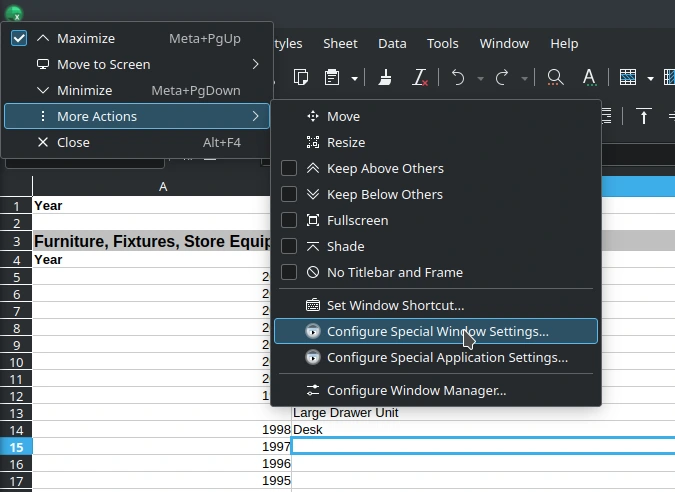Select row 15 header
This screenshot has width=675, height=492.
click(16, 447)
